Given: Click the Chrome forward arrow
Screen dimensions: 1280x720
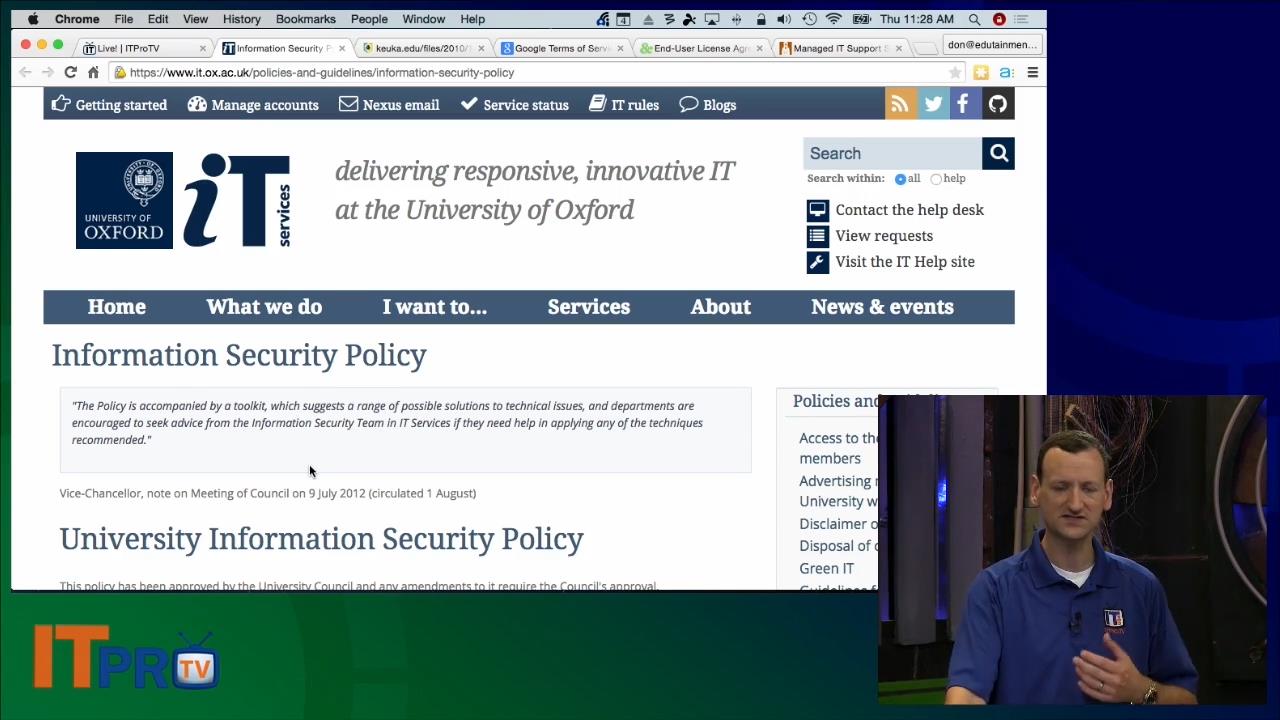Looking at the screenshot, I should [47, 72].
